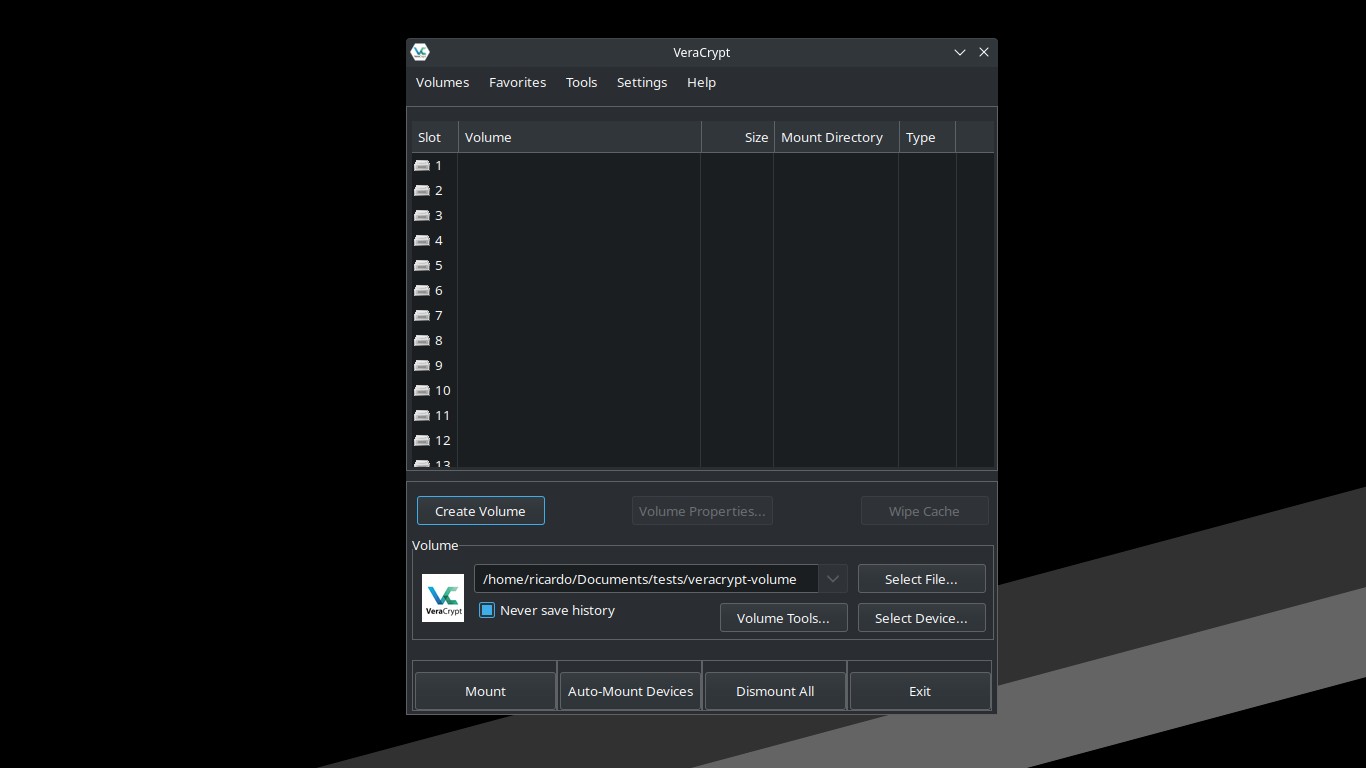1366x768 pixels.
Task: Select the drive icon for slot 3
Action: tap(422, 215)
